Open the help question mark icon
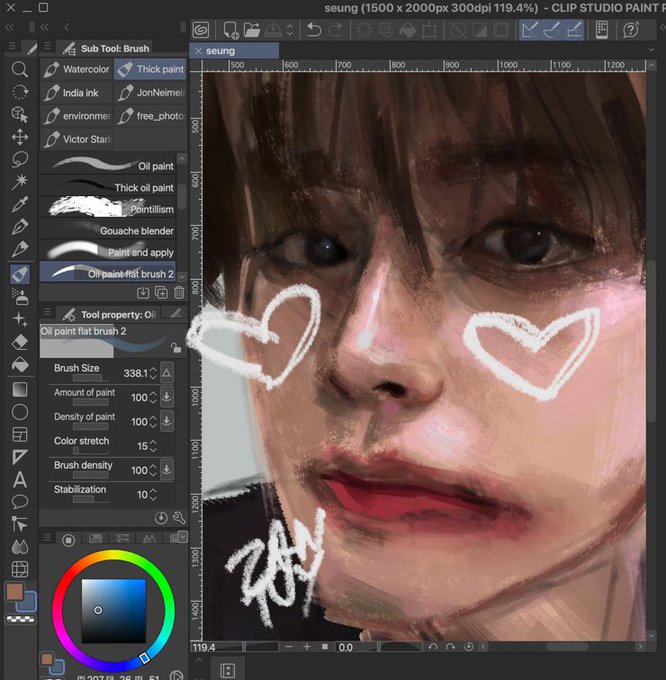Image resolution: width=666 pixels, height=680 pixels. (x=630, y=30)
